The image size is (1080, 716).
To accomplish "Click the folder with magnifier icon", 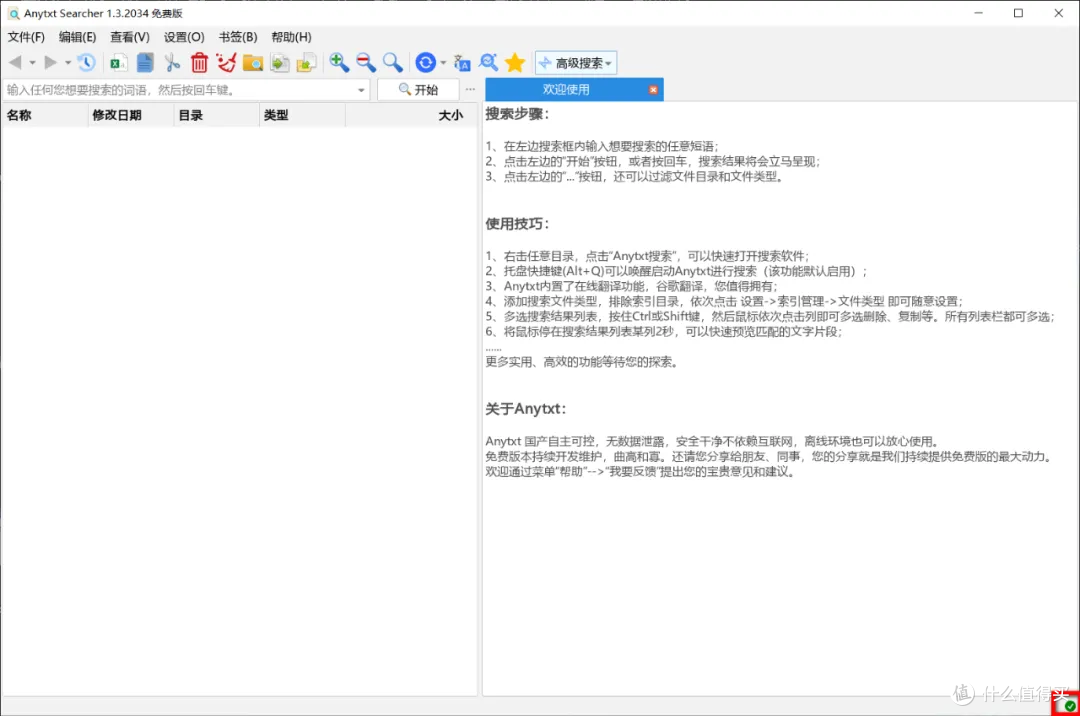I will [253, 63].
